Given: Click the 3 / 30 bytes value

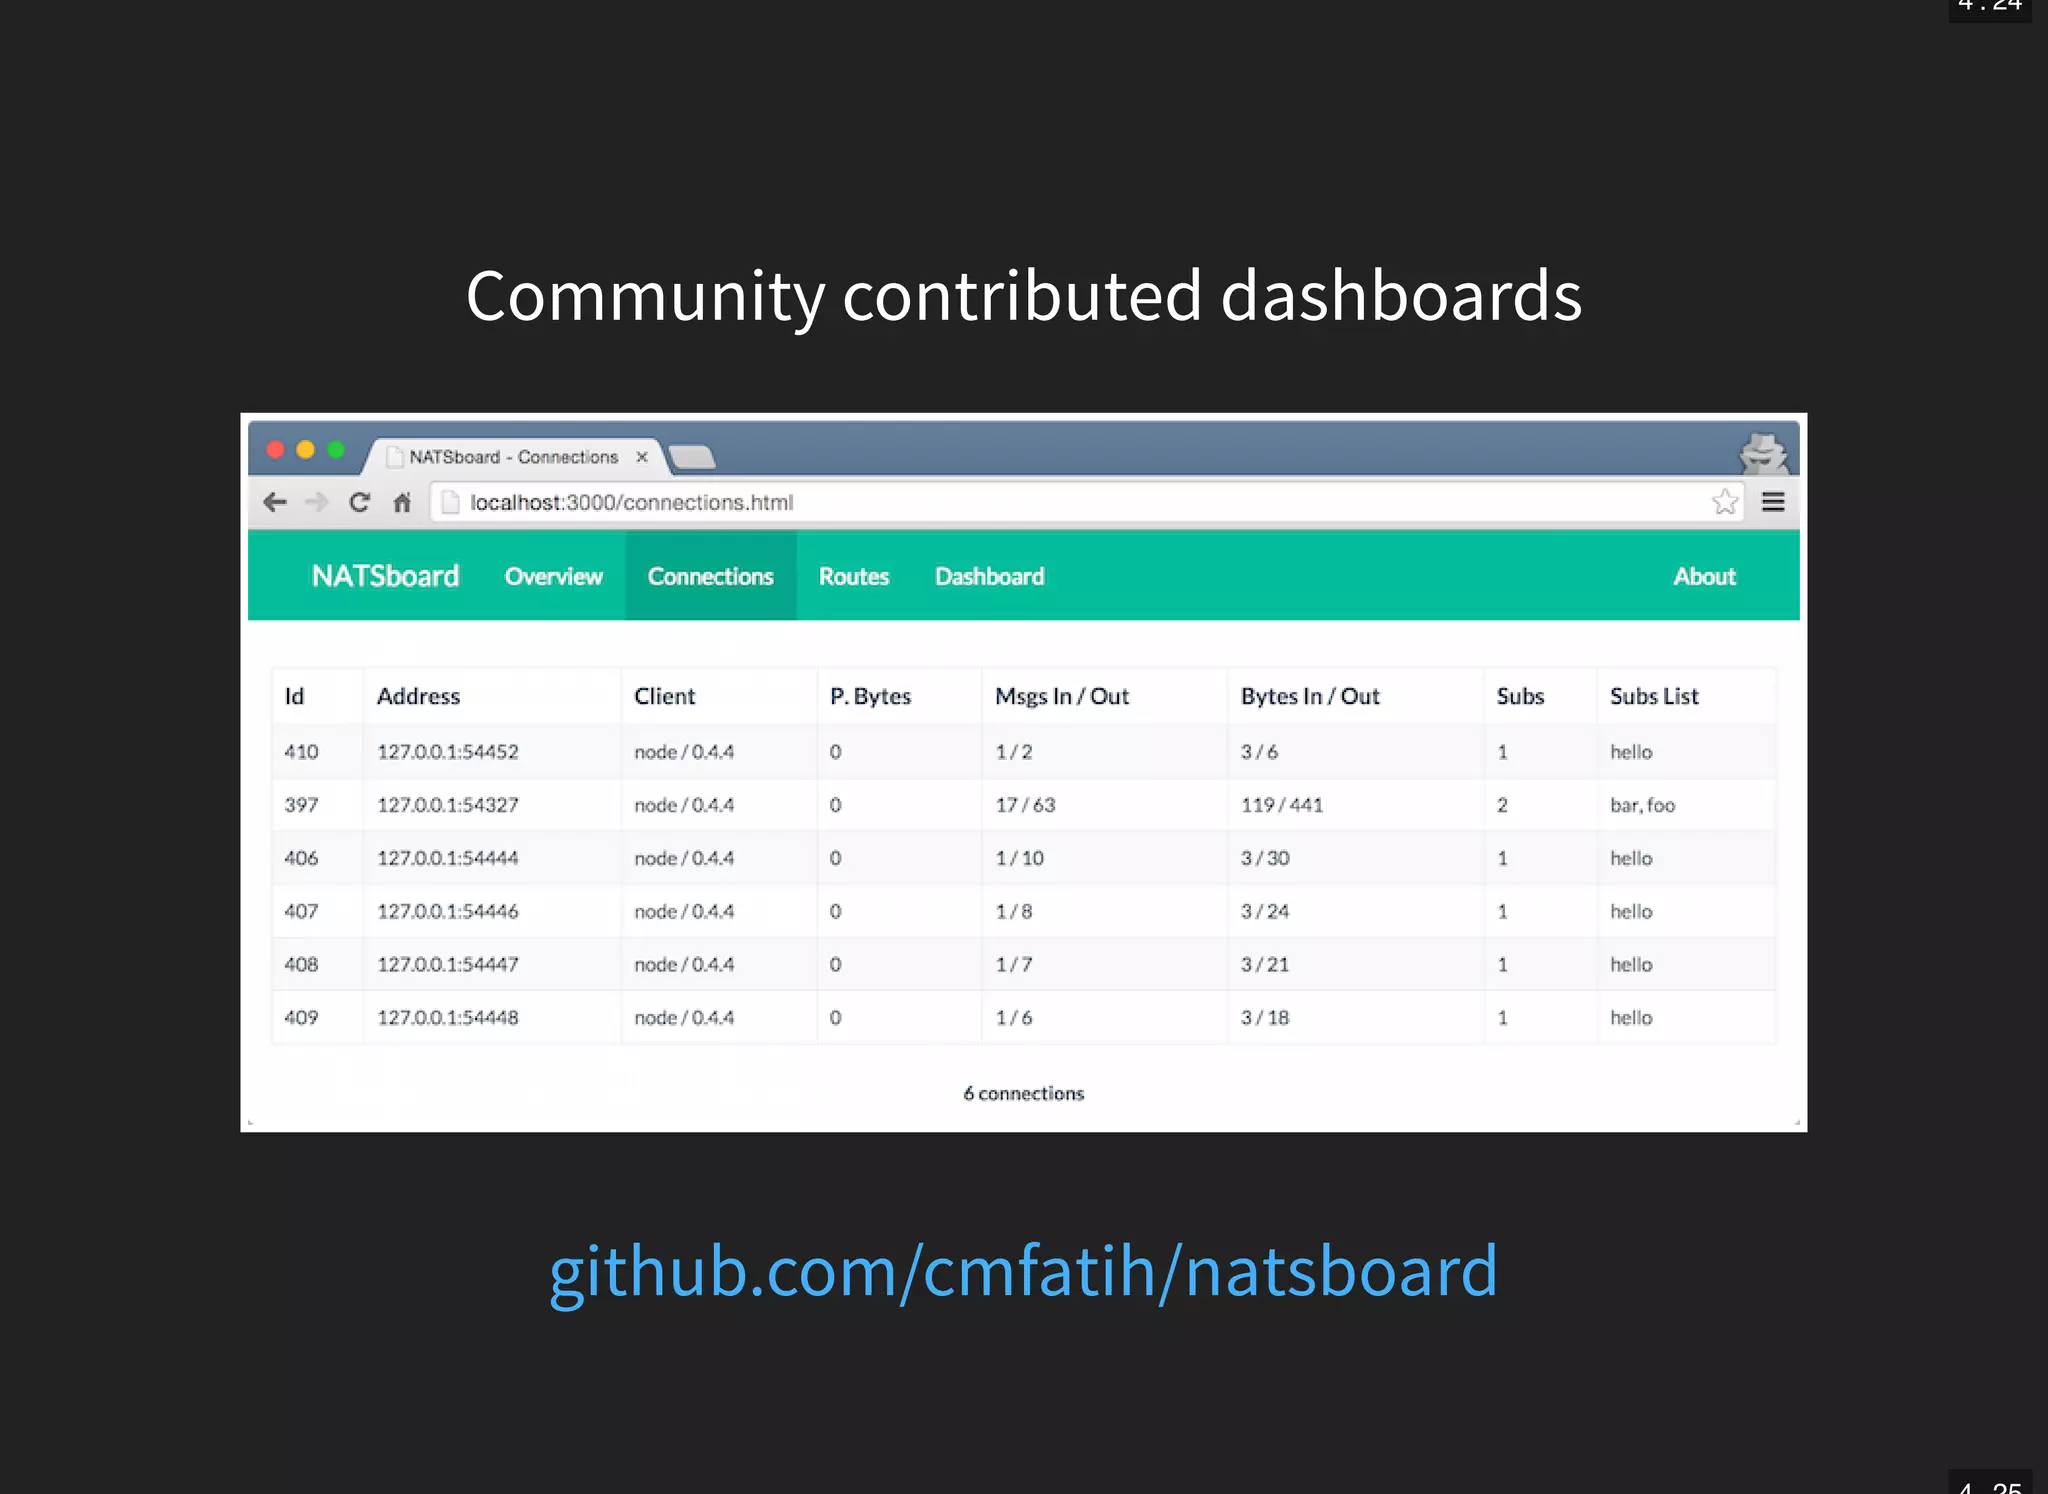Looking at the screenshot, I should tap(1265, 858).
